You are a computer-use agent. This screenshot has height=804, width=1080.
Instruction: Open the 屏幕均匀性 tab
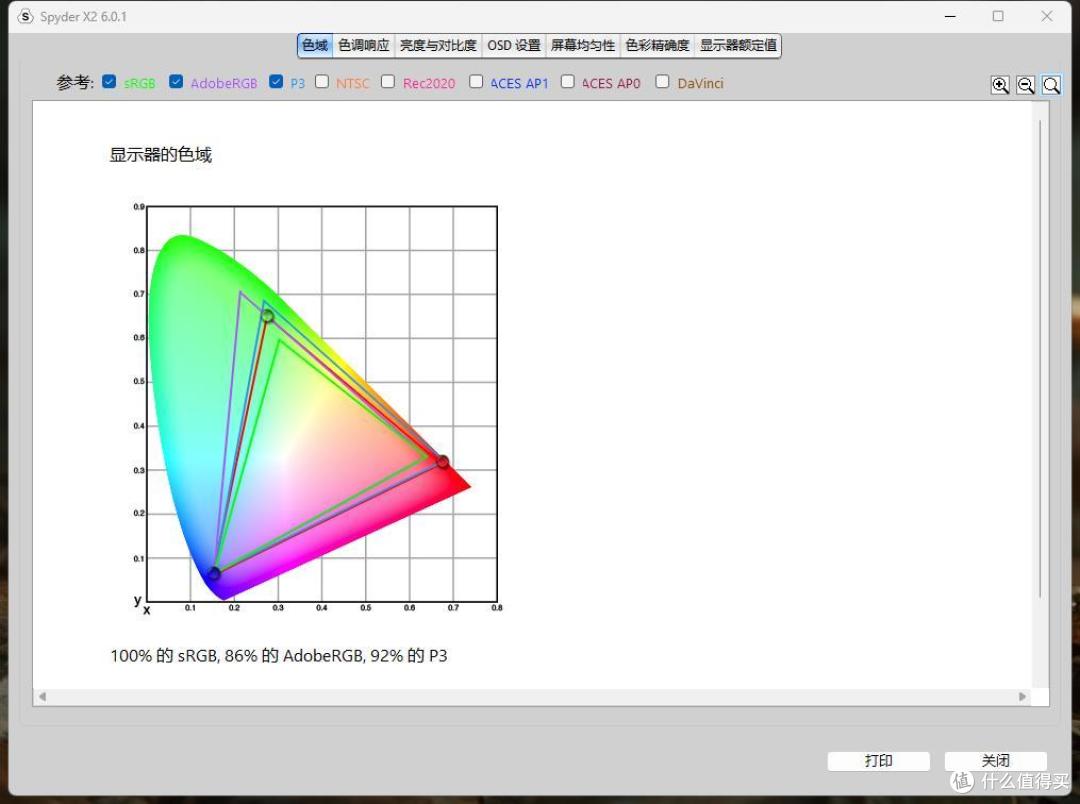tap(583, 45)
